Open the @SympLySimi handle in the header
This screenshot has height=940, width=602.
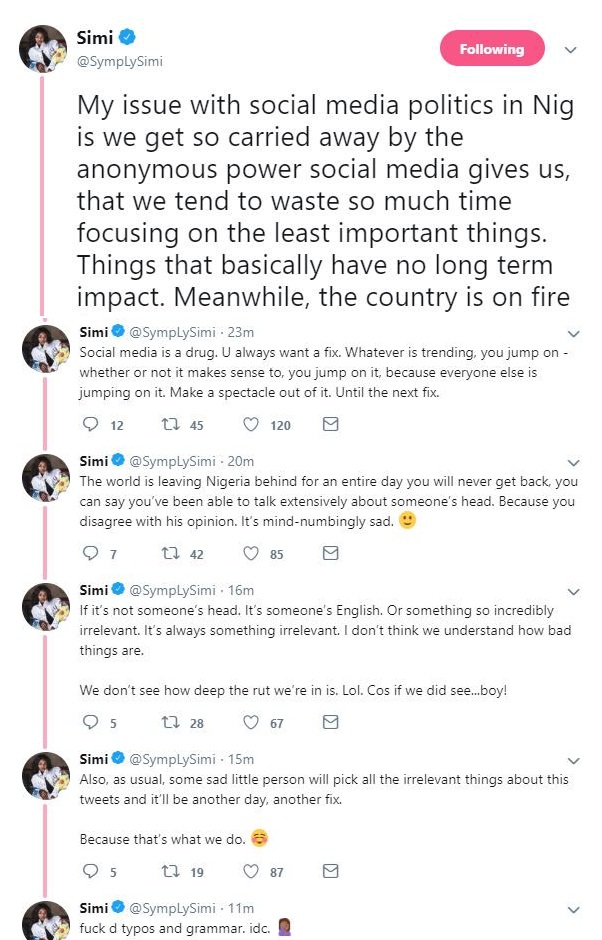[x=119, y=61]
